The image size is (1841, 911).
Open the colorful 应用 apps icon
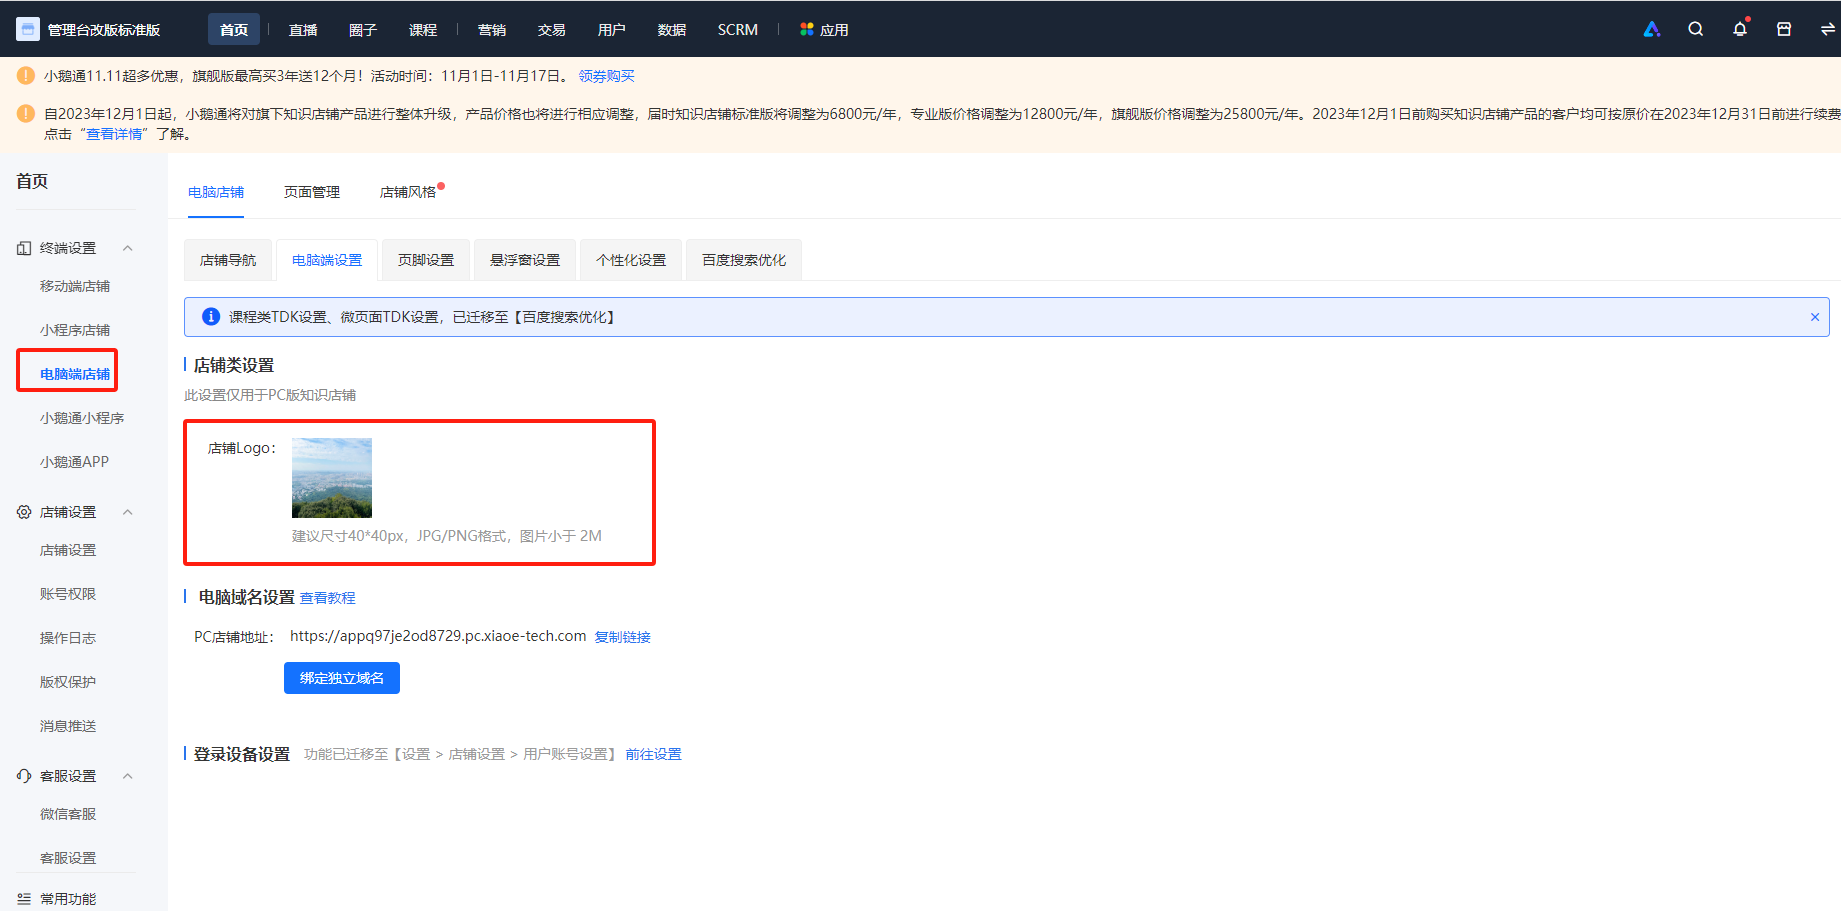click(806, 29)
